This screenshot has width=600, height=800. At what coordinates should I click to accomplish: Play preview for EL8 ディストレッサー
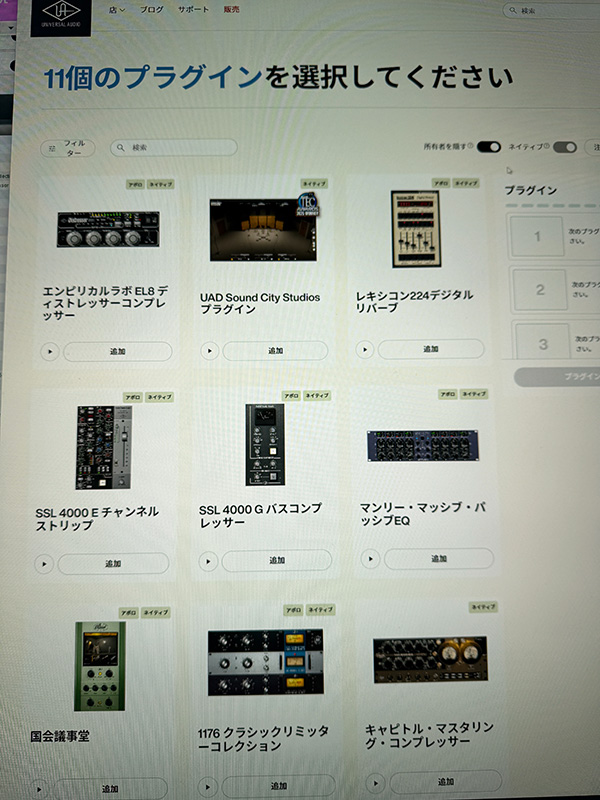[50, 352]
